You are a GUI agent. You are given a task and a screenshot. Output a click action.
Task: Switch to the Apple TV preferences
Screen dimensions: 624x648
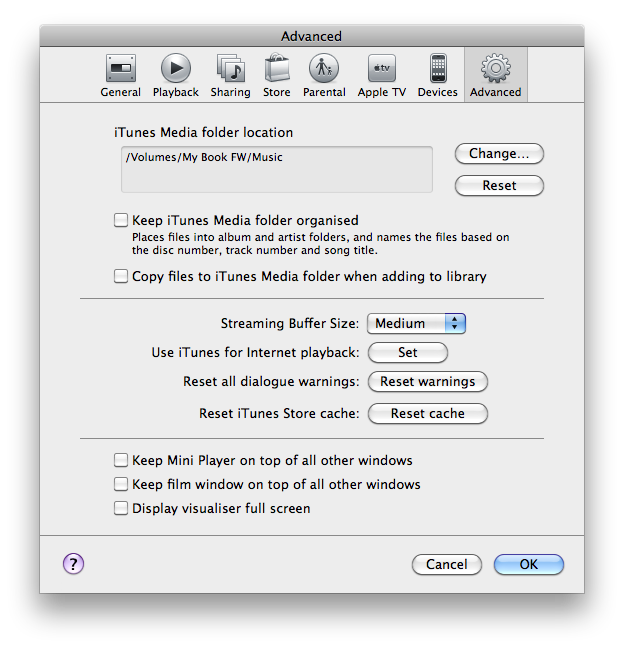[382, 75]
